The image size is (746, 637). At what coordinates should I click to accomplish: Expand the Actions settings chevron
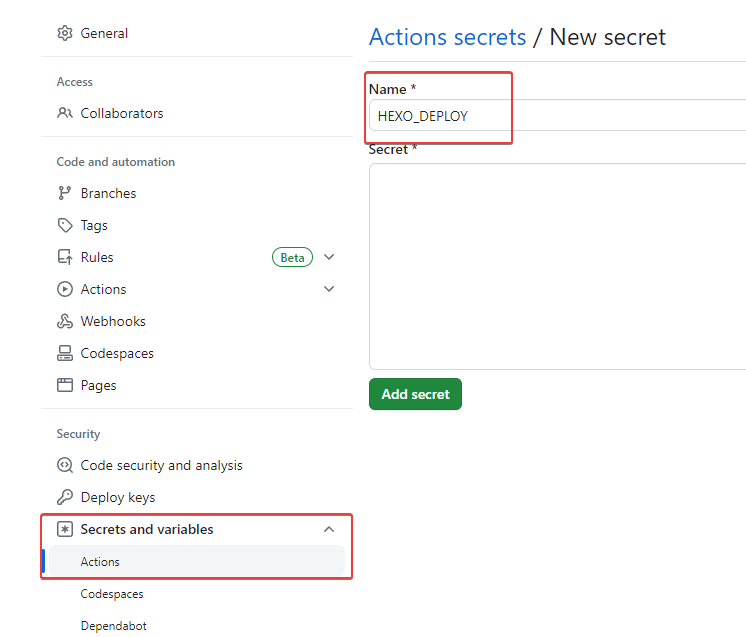329,289
